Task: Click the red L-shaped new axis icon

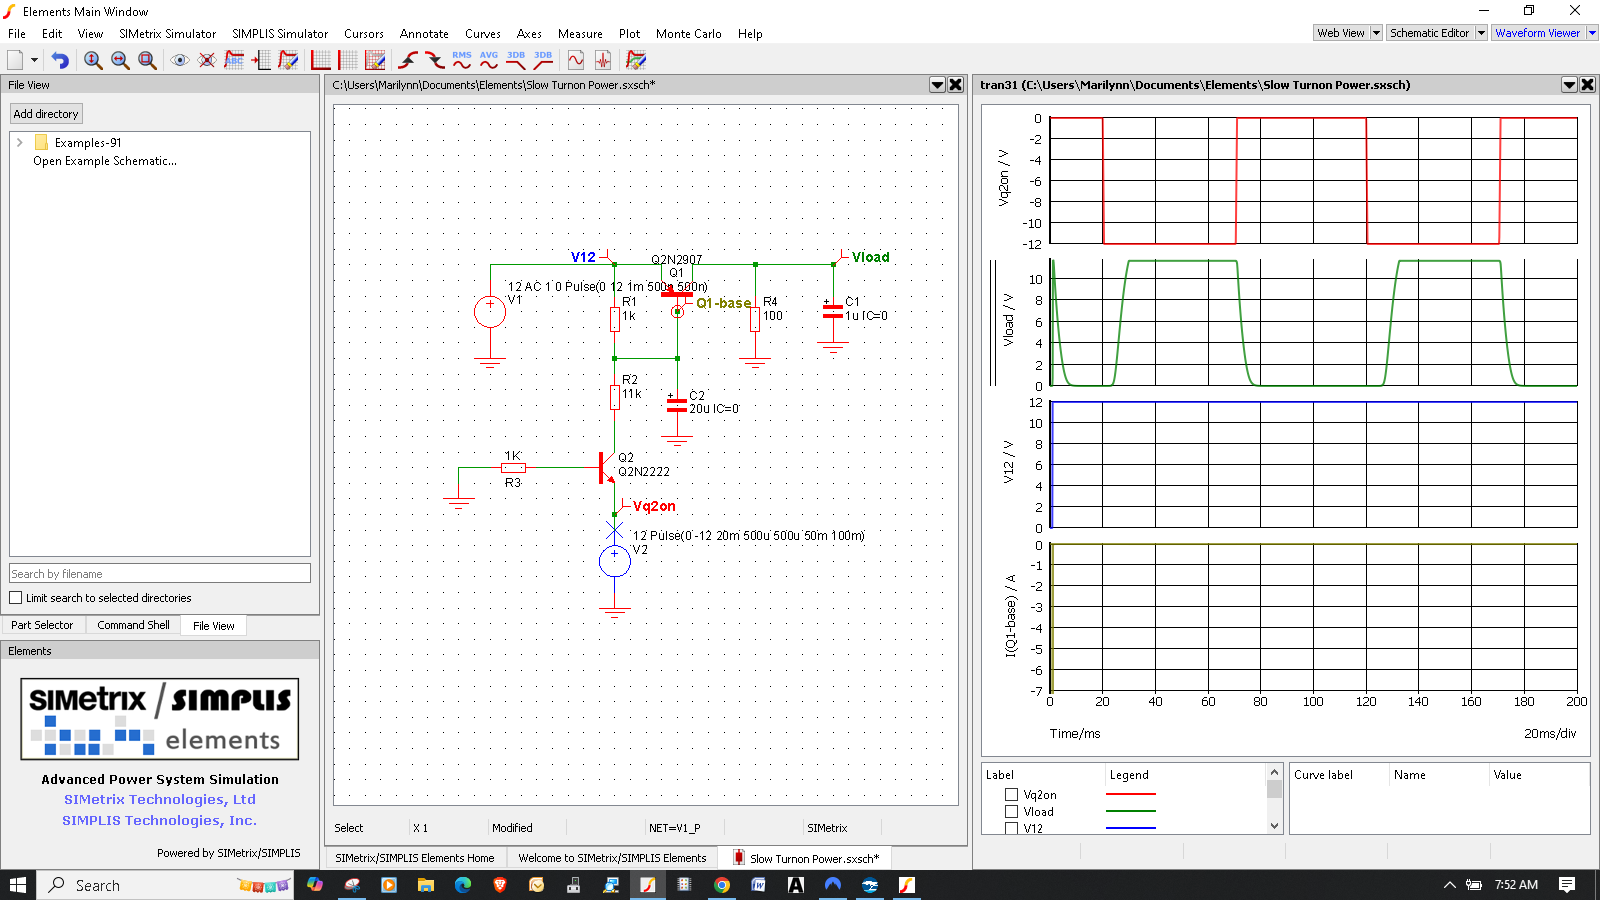Action: coord(321,60)
